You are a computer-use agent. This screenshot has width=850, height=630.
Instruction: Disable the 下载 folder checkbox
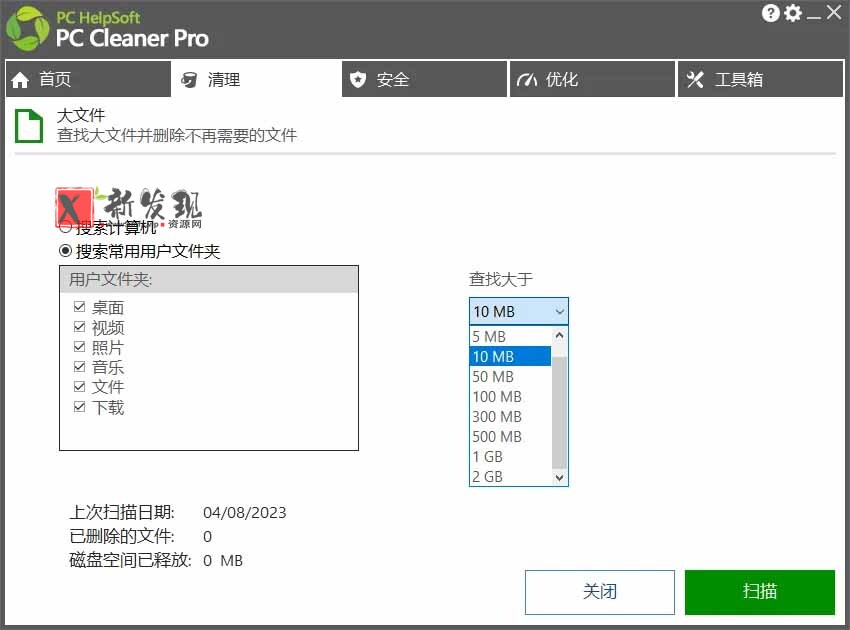(x=79, y=407)
